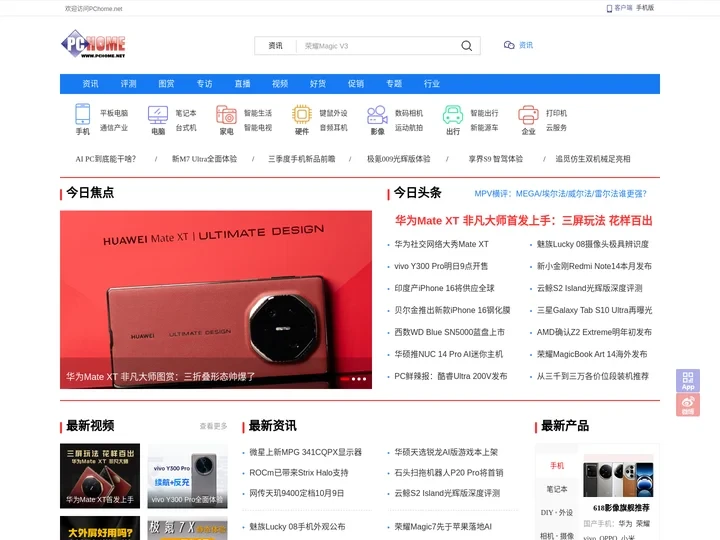Open the 笔记本 category link
Image resolution: width=720 pixels, height=540 pixels.
(186, 113)
